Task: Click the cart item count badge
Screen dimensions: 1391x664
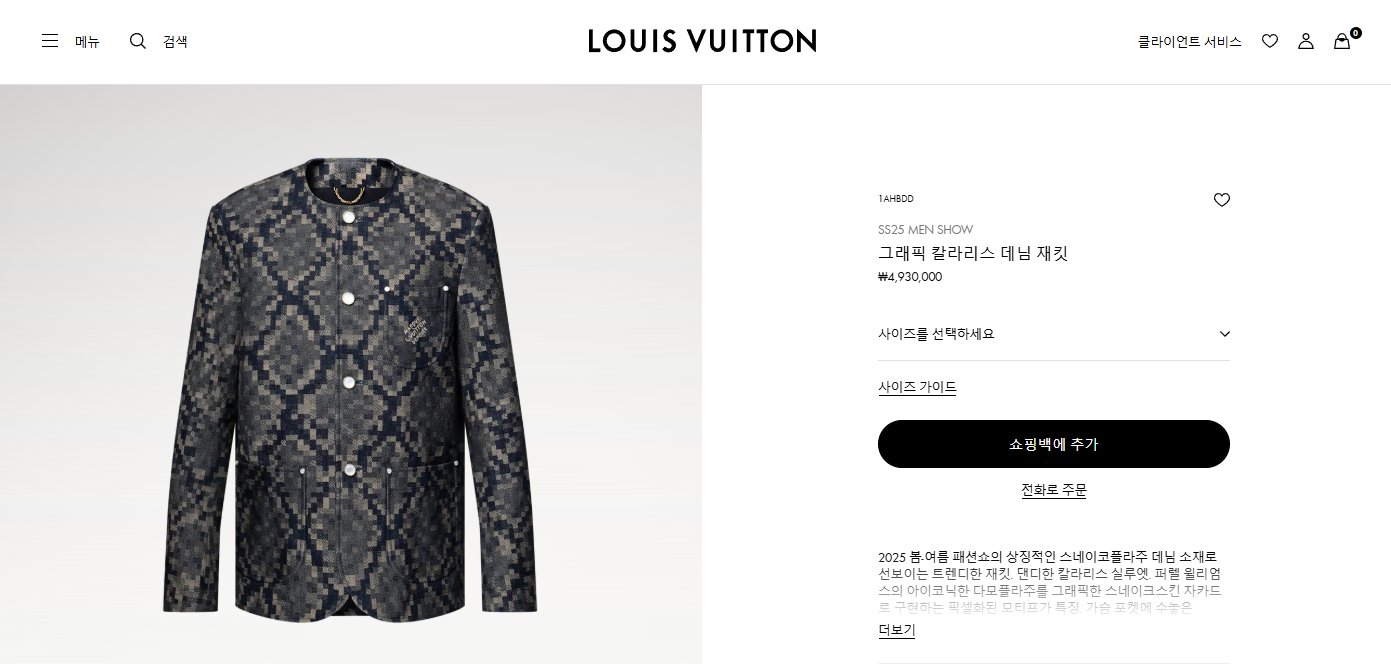Action: point(1356,33)
